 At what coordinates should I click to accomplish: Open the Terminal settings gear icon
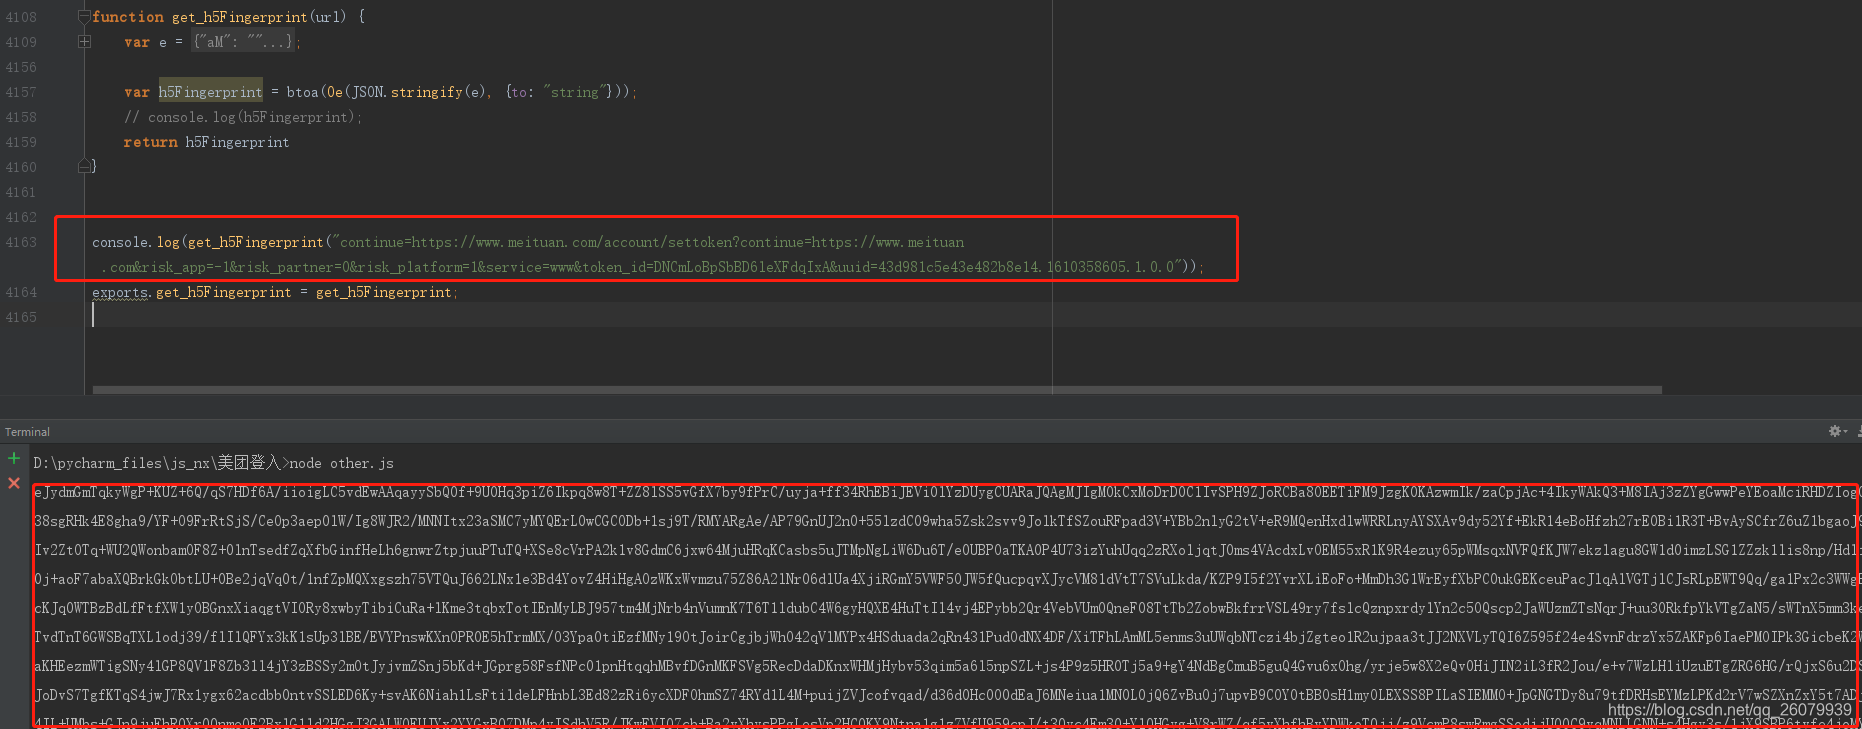coord(1836,431)
